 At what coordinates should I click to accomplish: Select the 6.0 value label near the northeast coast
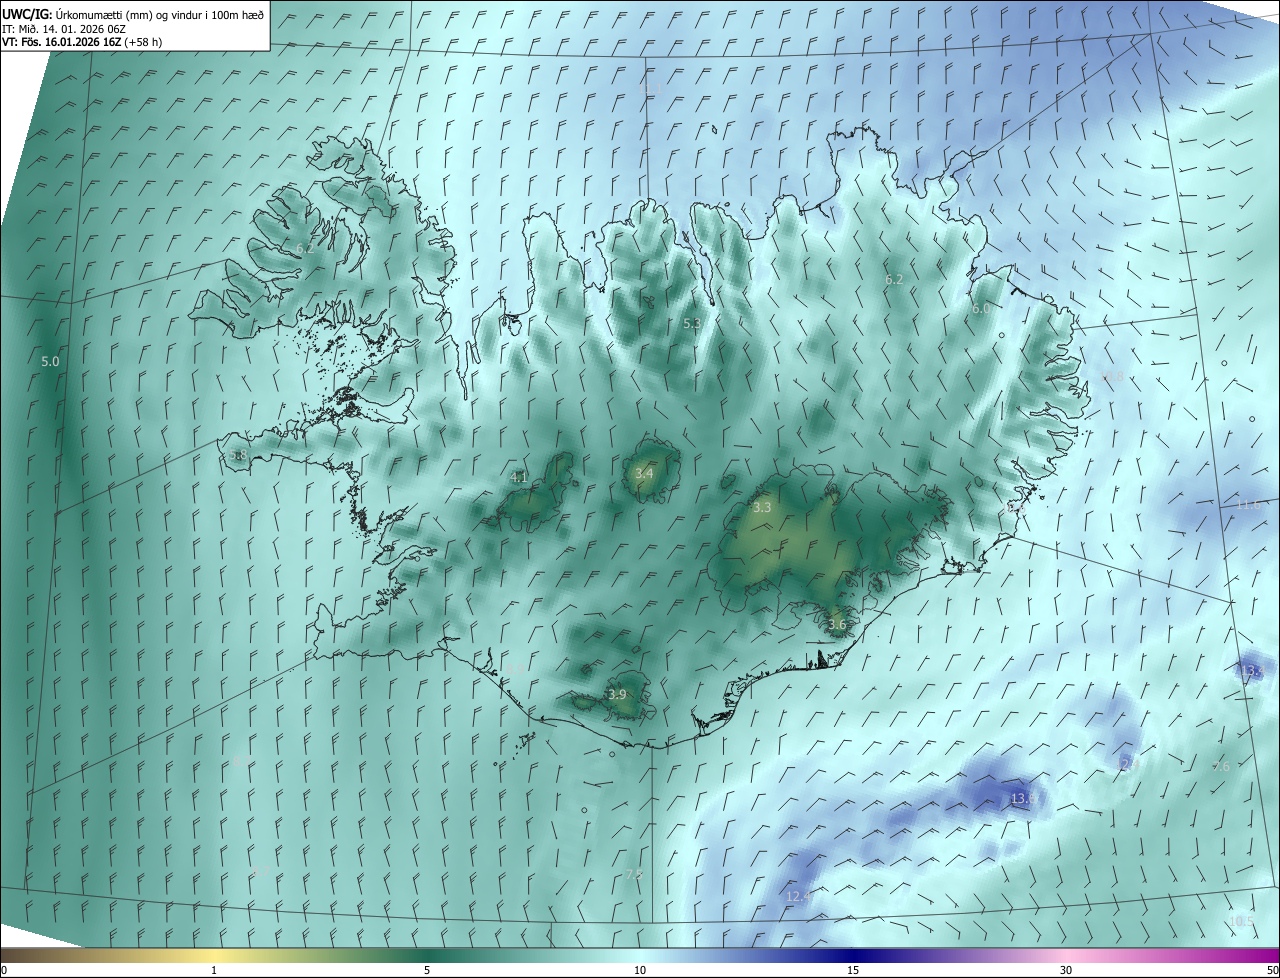tap(981, 310)
